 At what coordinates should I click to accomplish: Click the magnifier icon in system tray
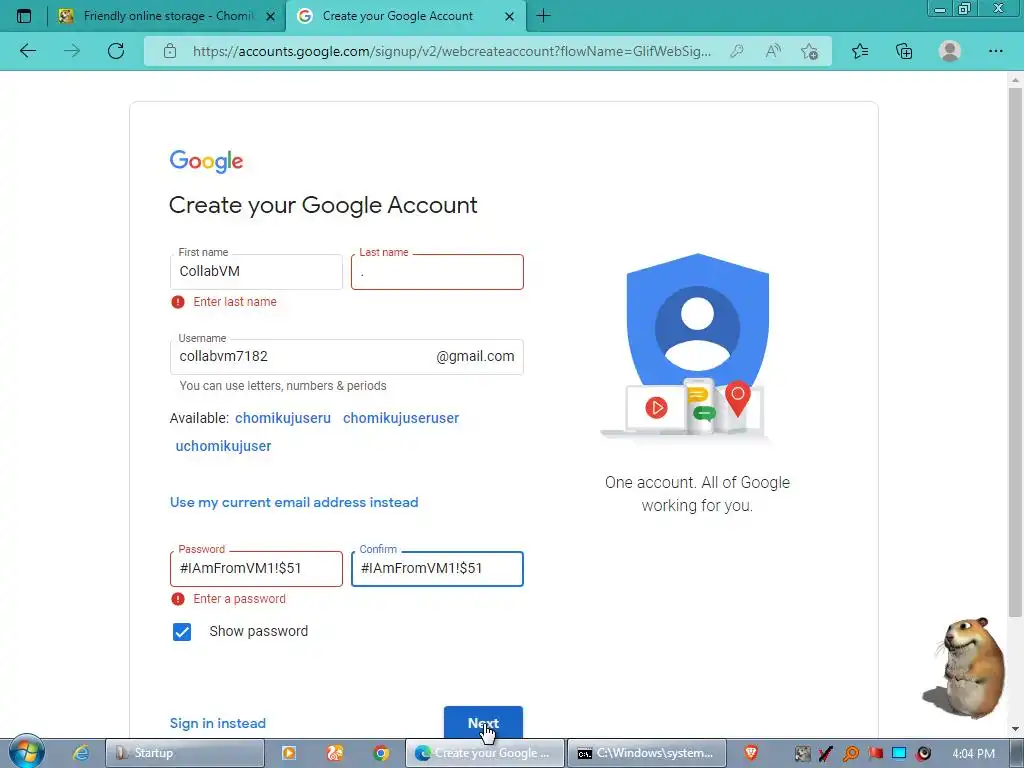pyautogui.click(x=851, y=754)
